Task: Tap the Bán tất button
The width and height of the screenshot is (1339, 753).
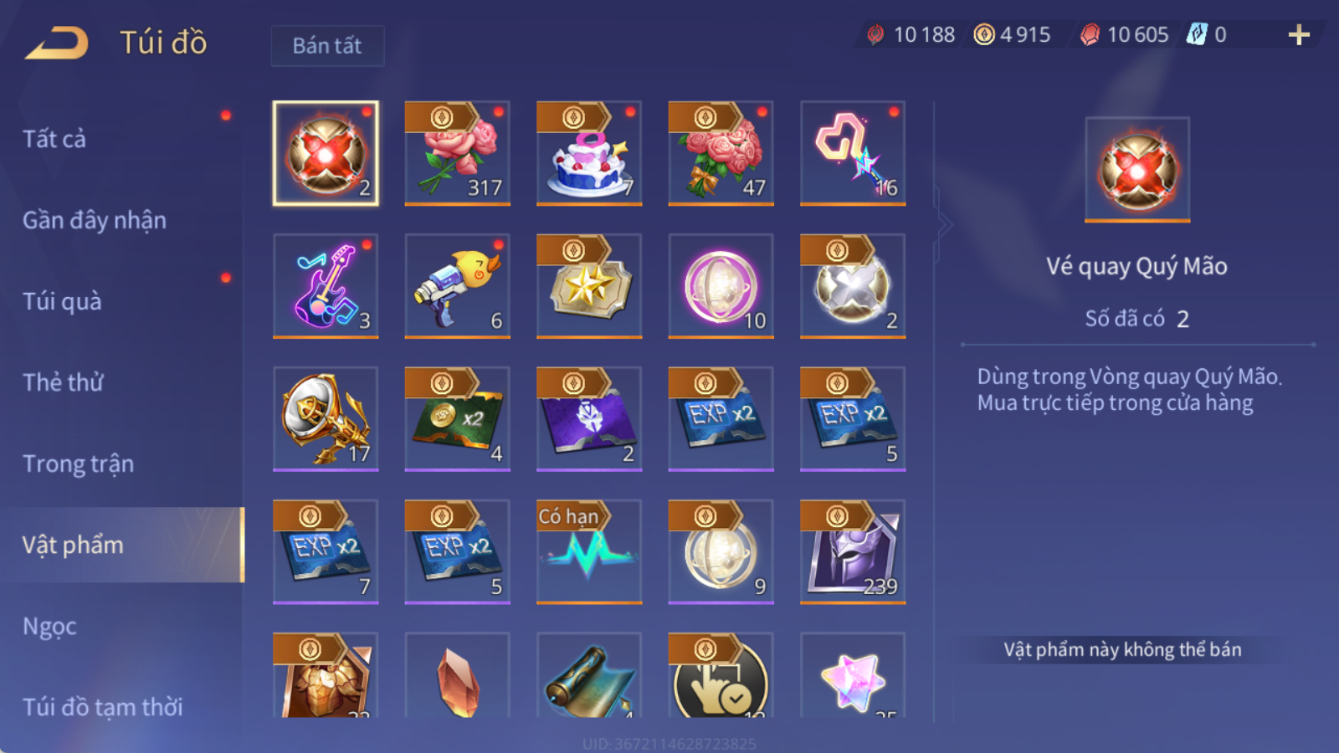Action: pyautogui.click(x=327, y=46)
